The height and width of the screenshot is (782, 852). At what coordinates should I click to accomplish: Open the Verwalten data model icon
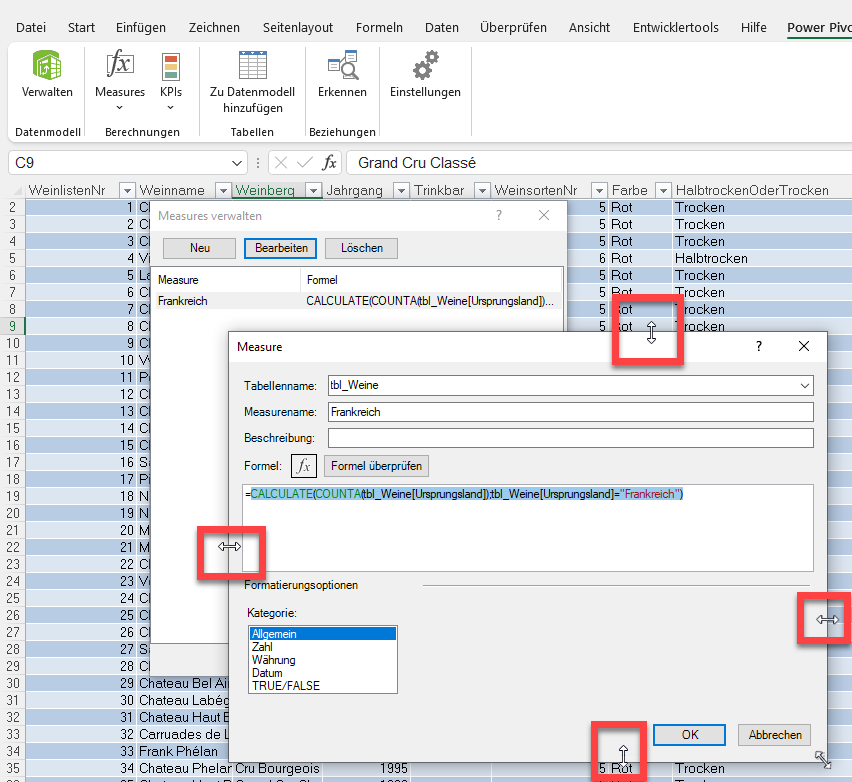[47, 68]
